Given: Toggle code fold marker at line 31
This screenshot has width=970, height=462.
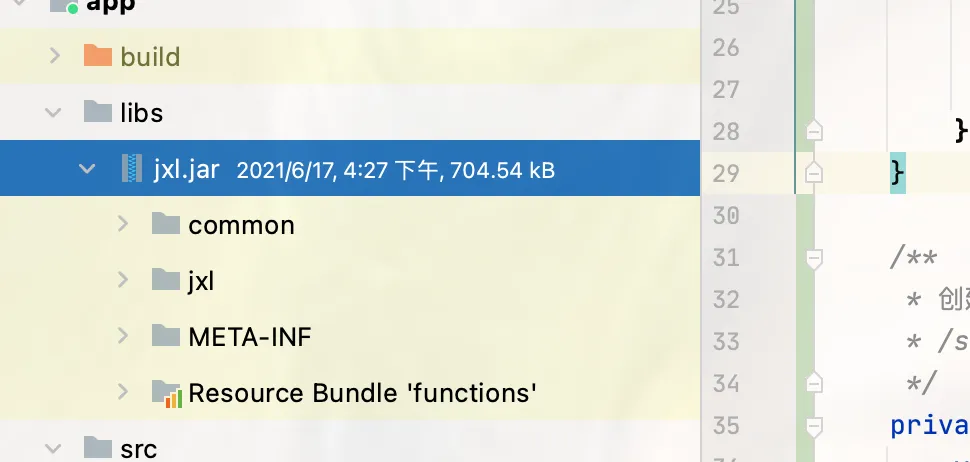Looking at the screenshot, I should 814,259.
